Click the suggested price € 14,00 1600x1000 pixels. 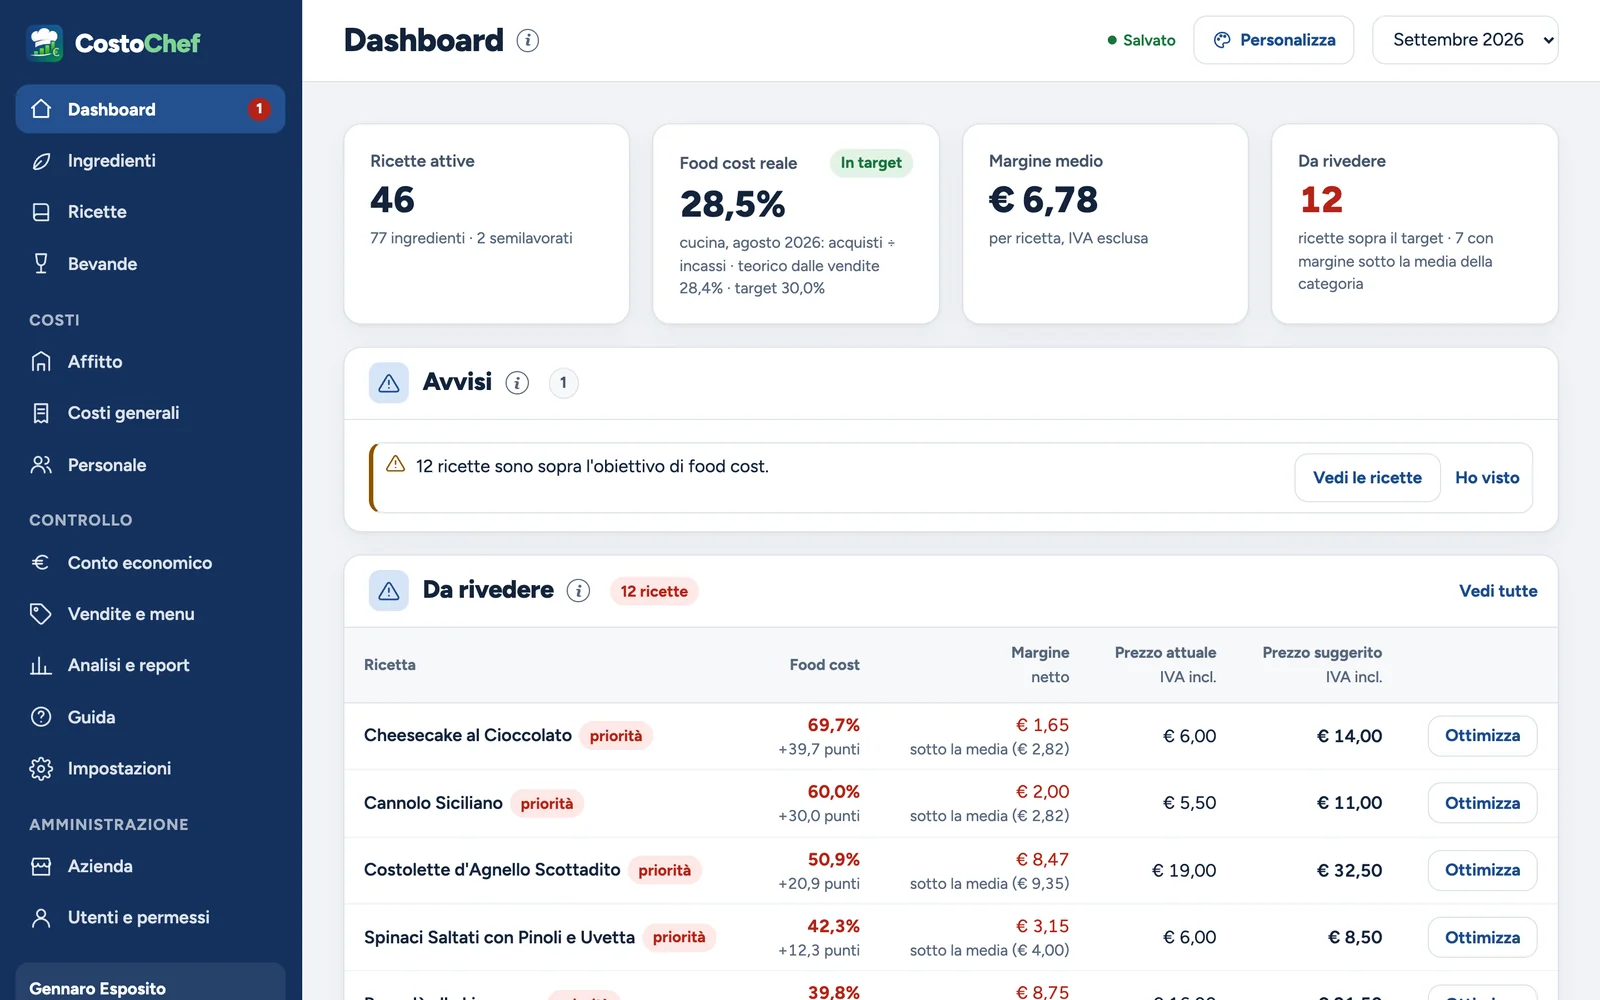1349,736
